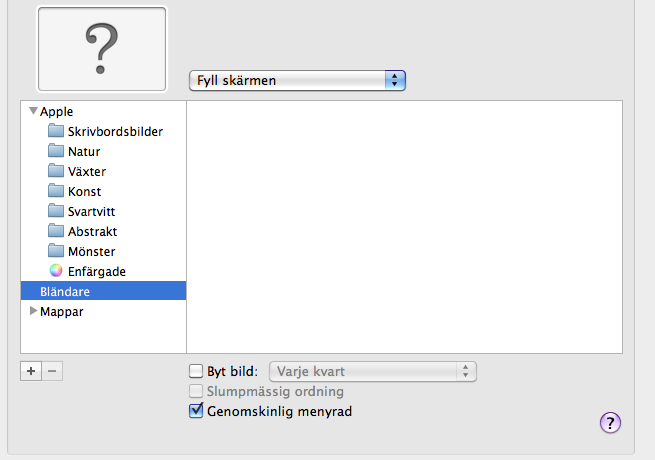Enable the Byt bild checkbox
This screenshot has width=655, height=460.
coord(196,372)
